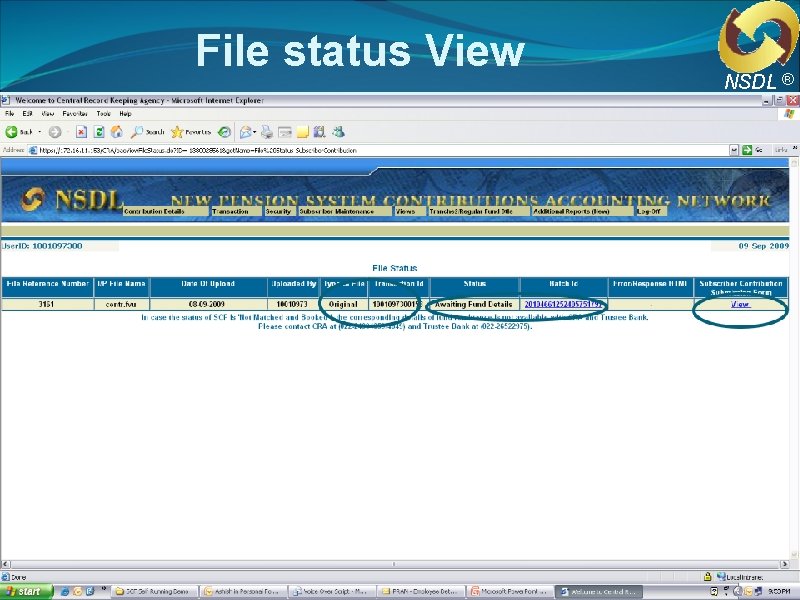The image size is (800, 600).
Task: Expand the Mail button dropdown arrow
Action: 255,132
